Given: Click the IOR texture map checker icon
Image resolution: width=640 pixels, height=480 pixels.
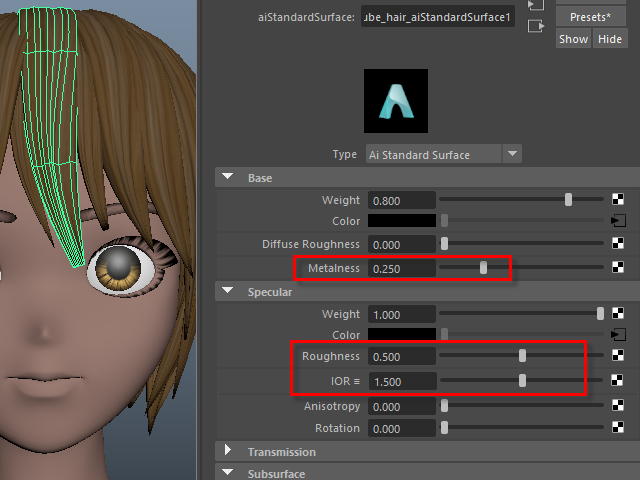Looking at the screenshot, I should click(x=618, y=381).
